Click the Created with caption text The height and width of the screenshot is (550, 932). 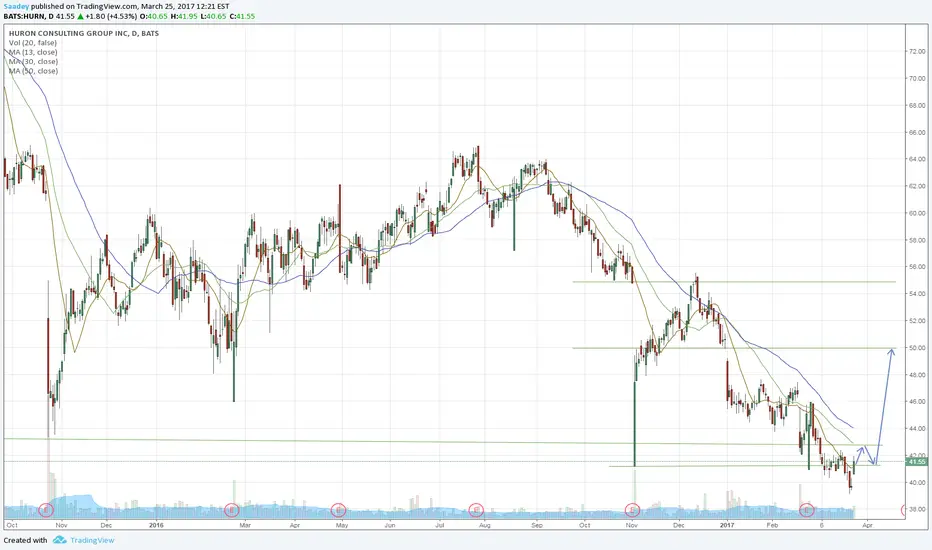[26, 540]
